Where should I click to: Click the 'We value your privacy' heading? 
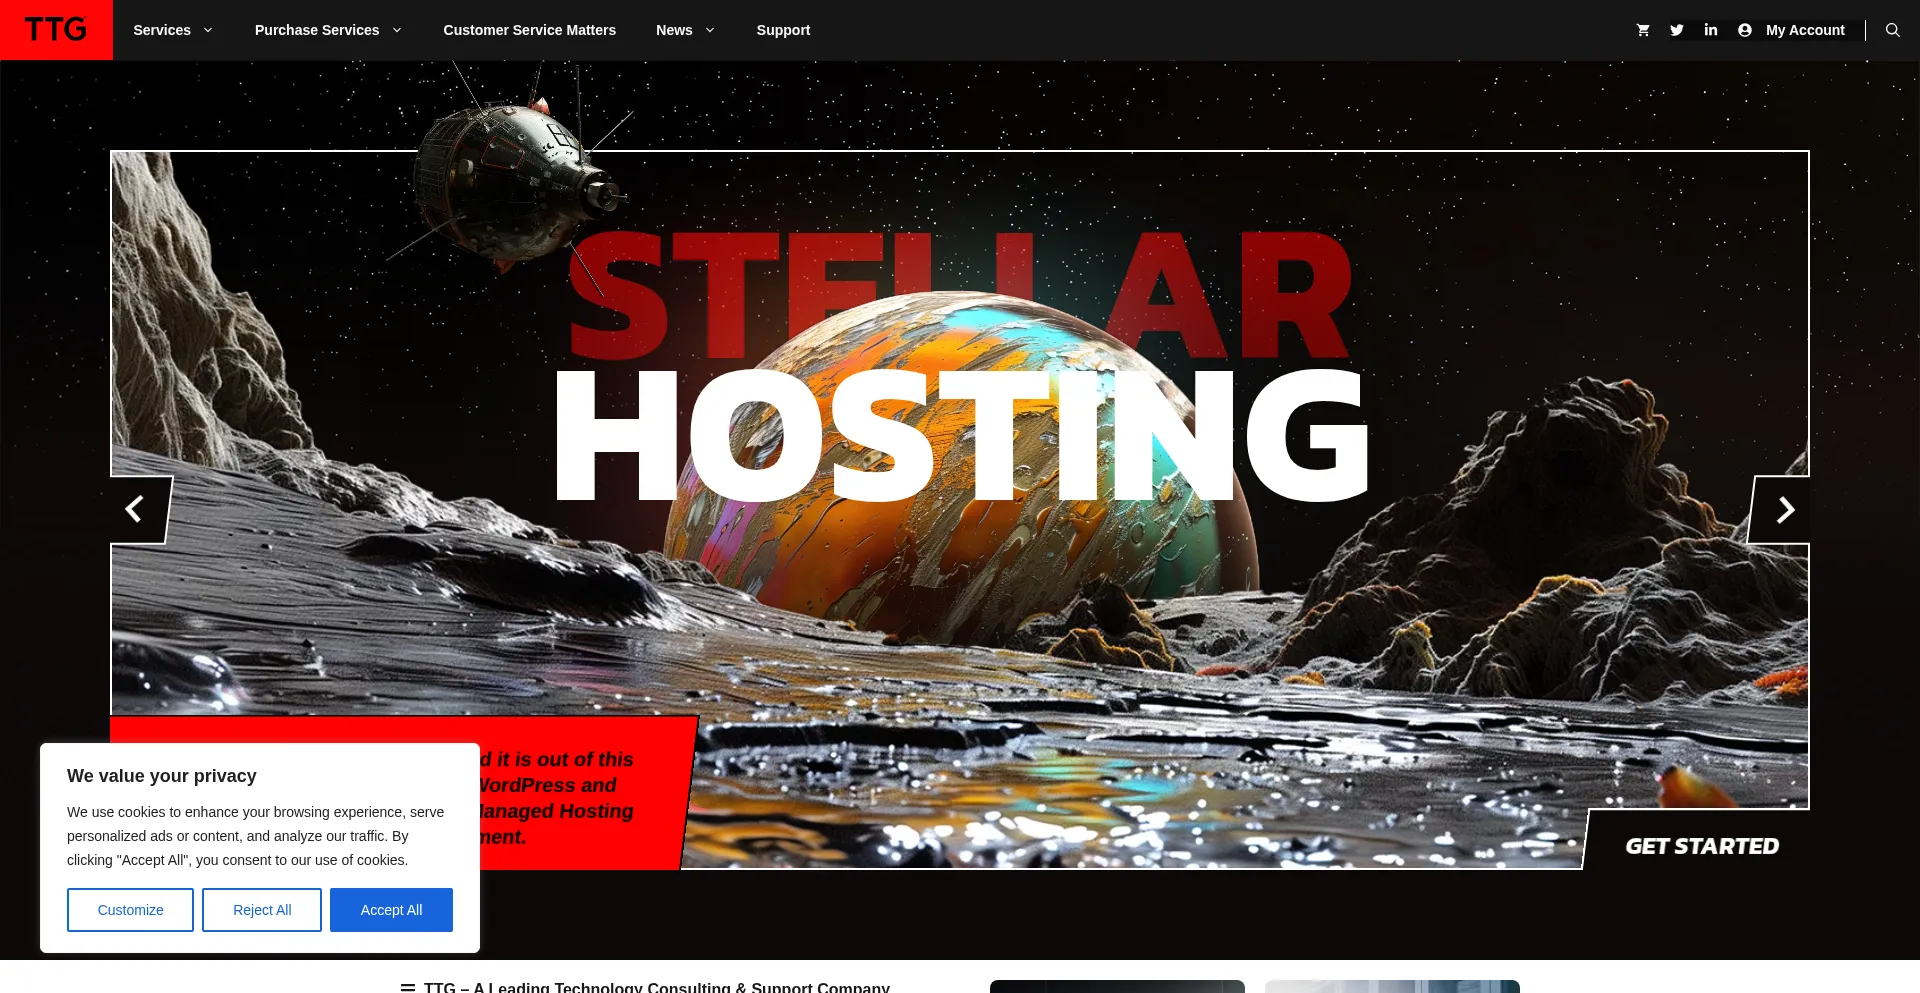click(x=162, y=776)
